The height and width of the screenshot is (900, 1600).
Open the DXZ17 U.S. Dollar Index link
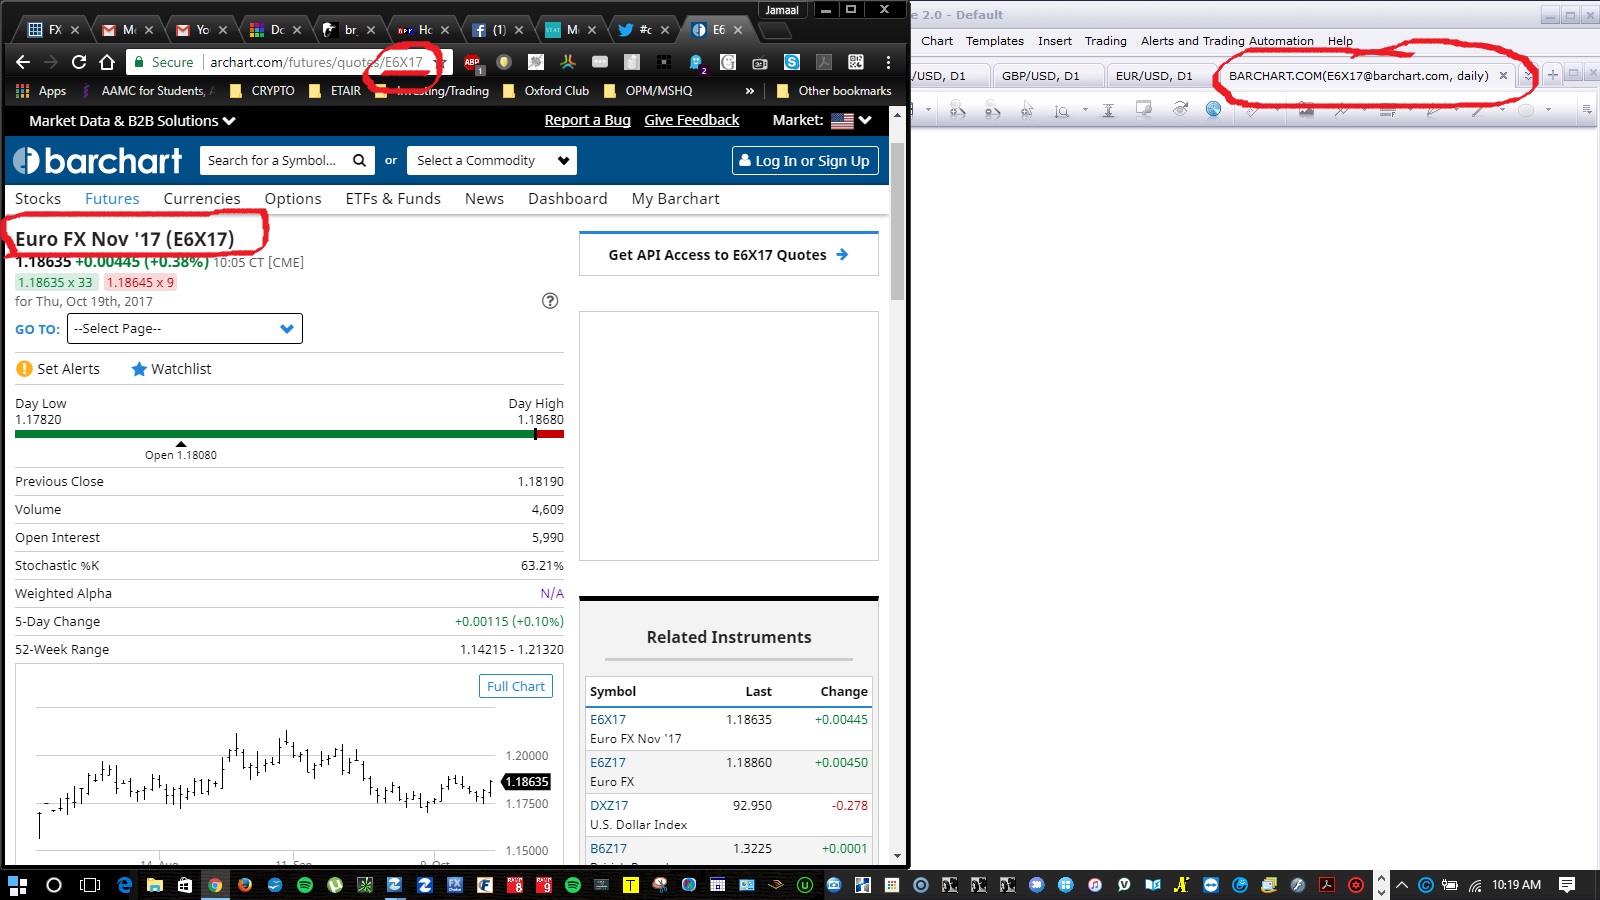tap(609, 805)
